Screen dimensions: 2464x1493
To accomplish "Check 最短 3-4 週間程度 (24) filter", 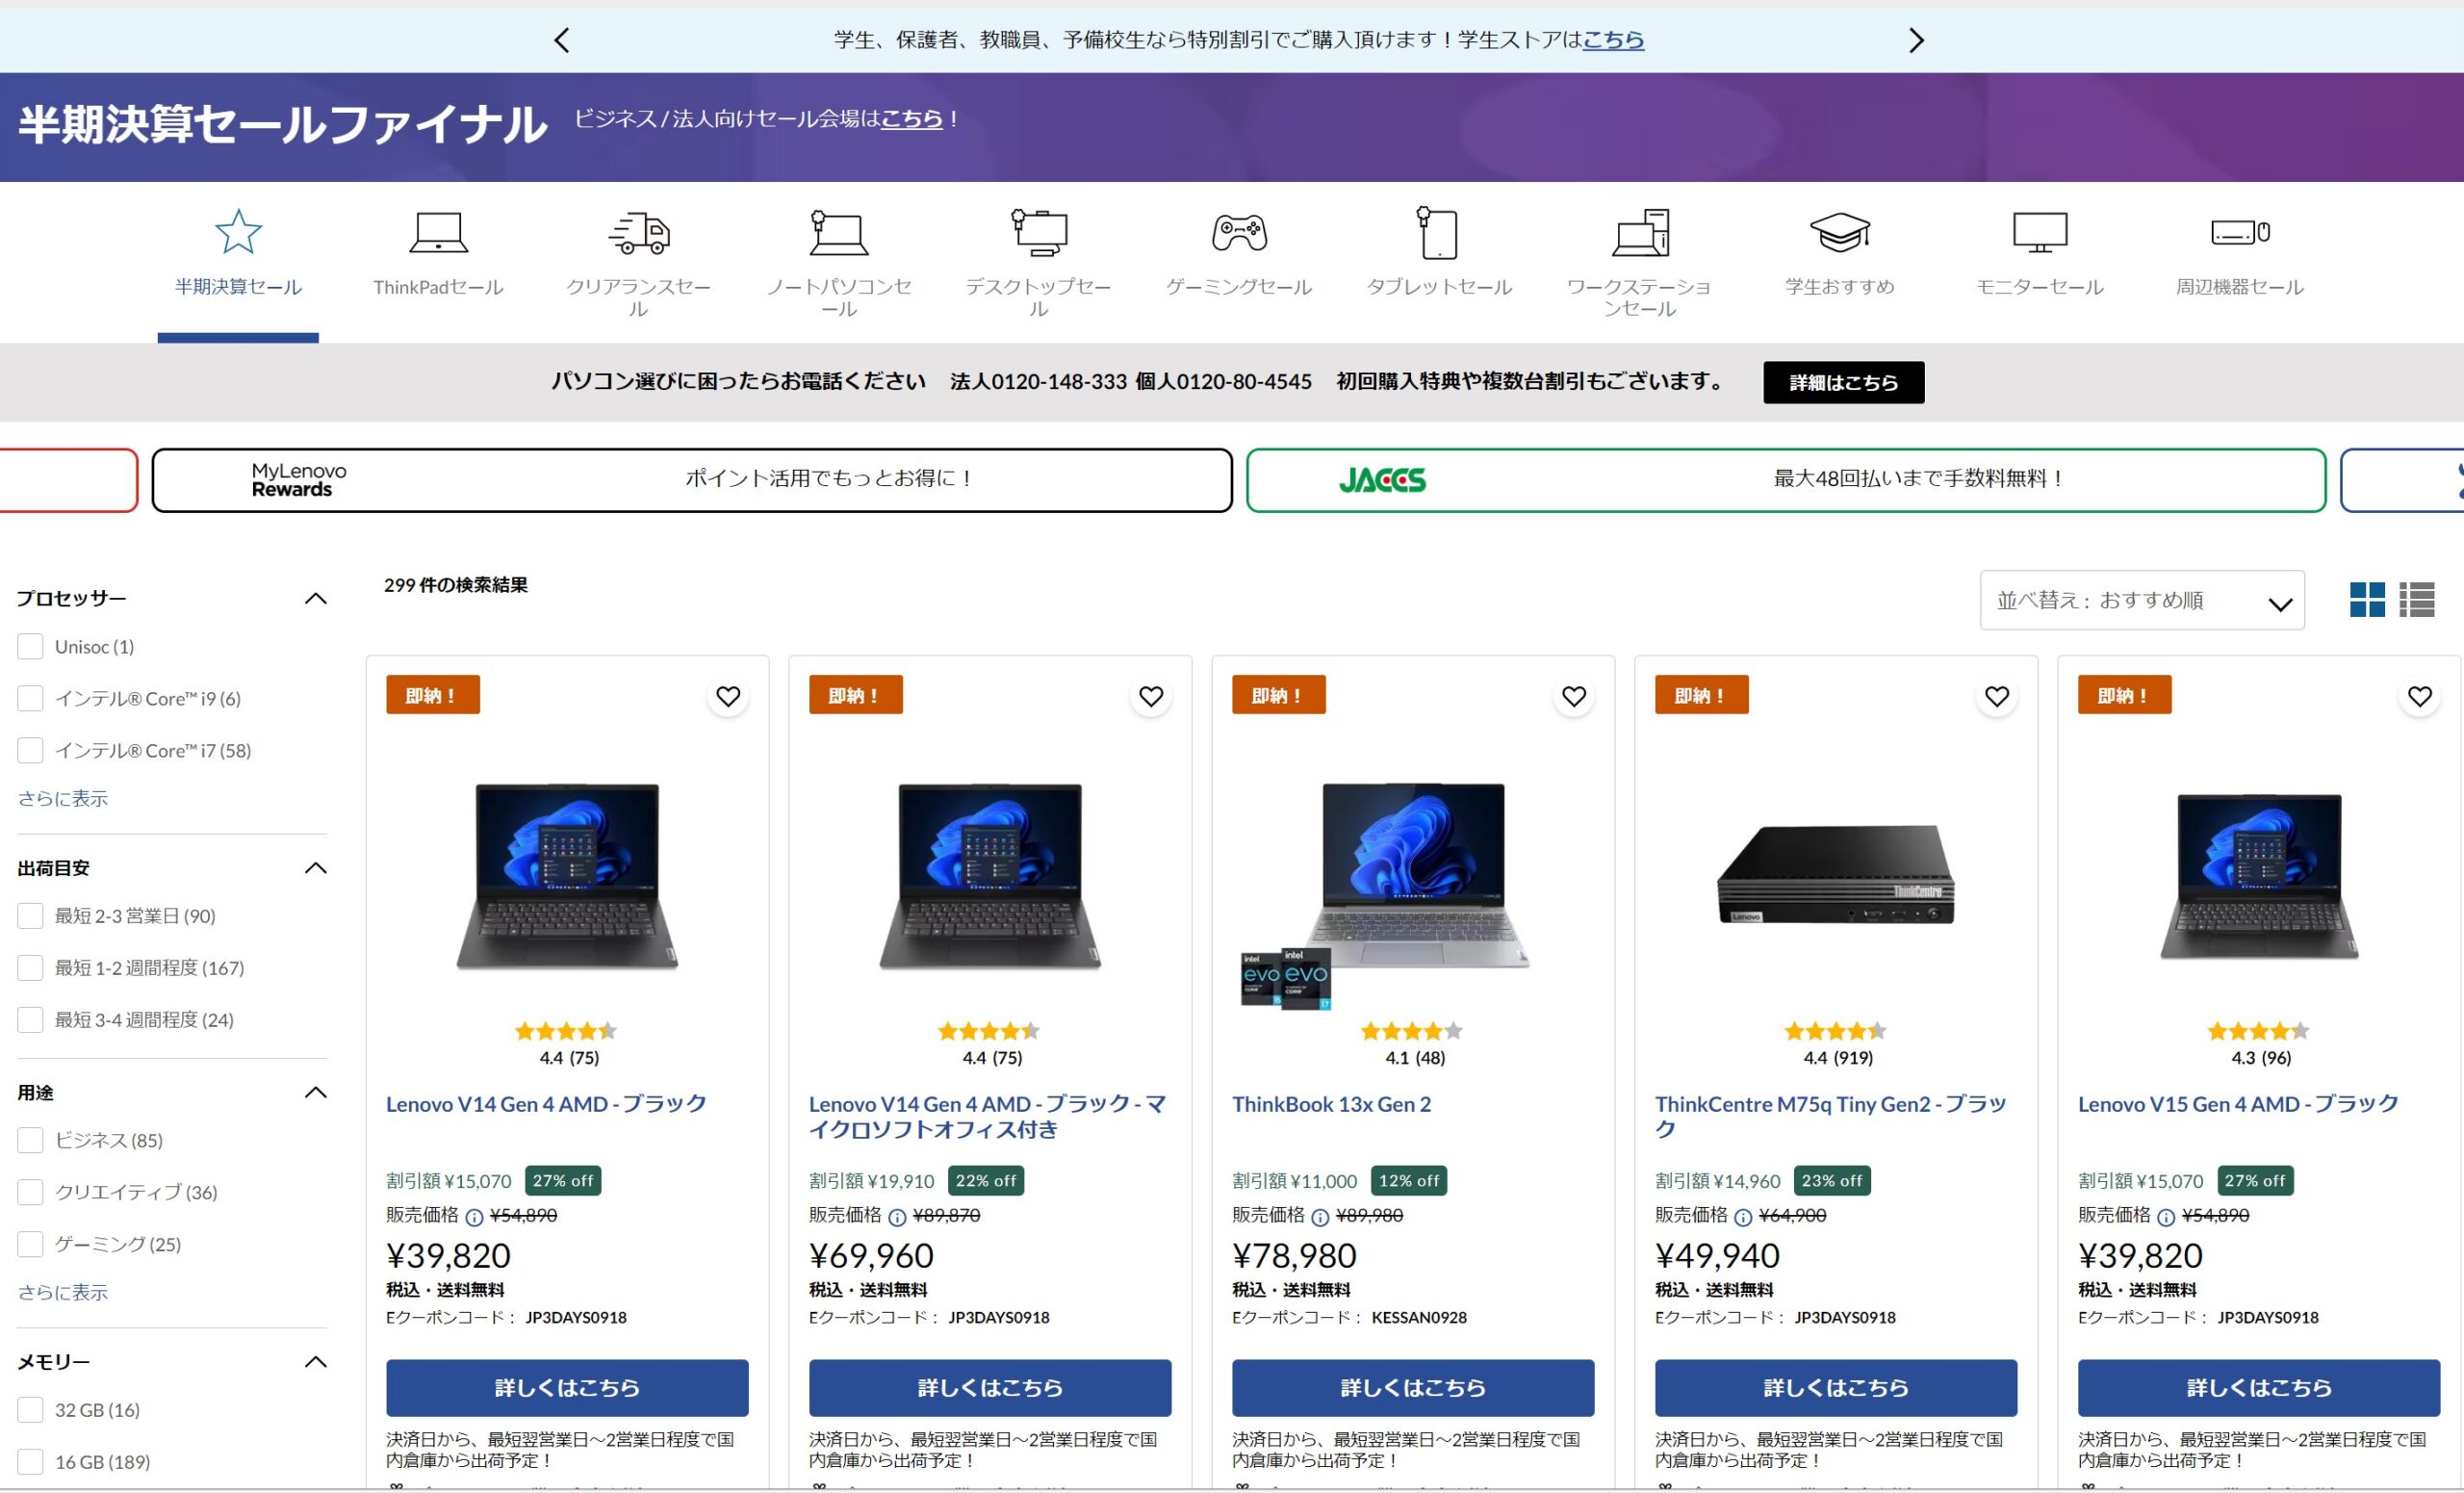I will pos(30,1020).
